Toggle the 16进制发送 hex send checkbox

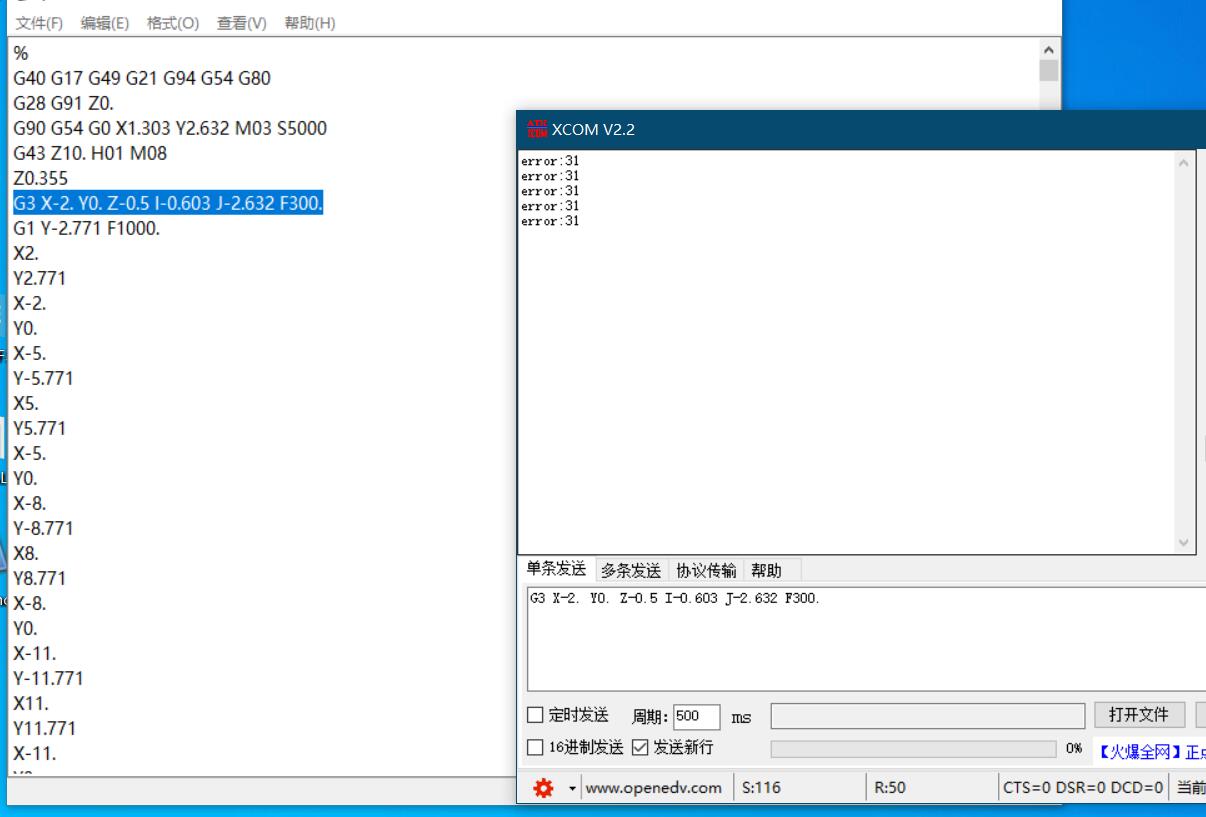(x=536, y=748)
